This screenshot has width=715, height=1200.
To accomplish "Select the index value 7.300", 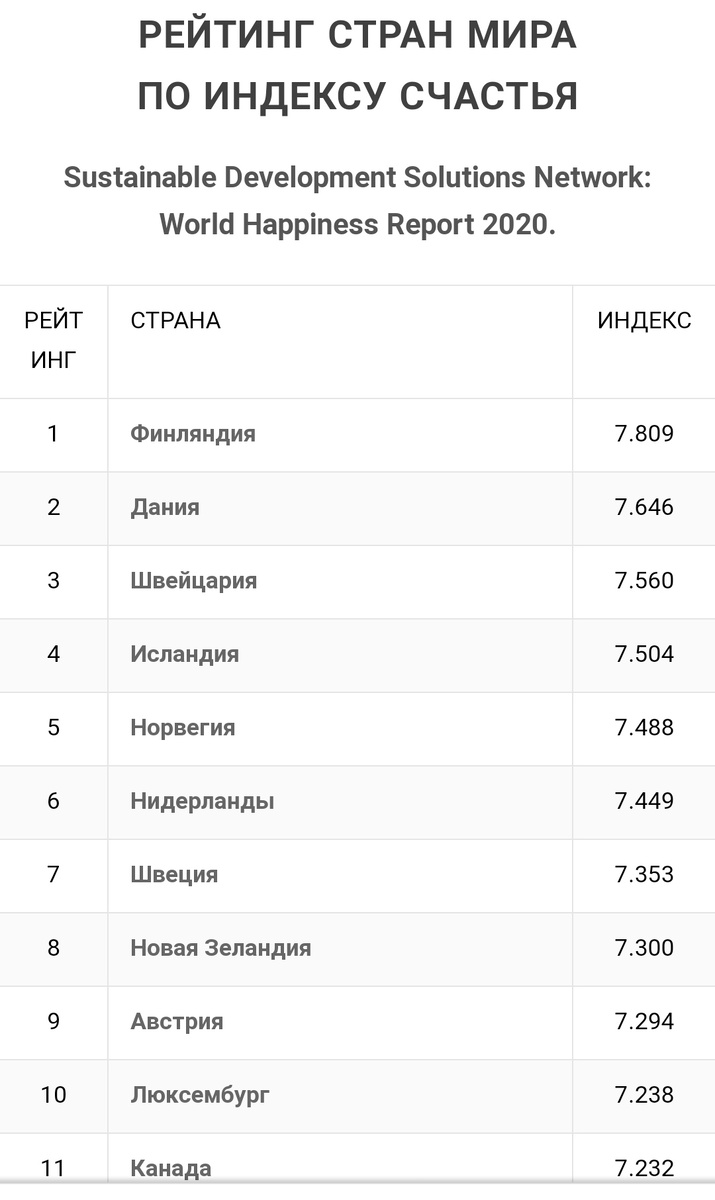I will (644, 948).
